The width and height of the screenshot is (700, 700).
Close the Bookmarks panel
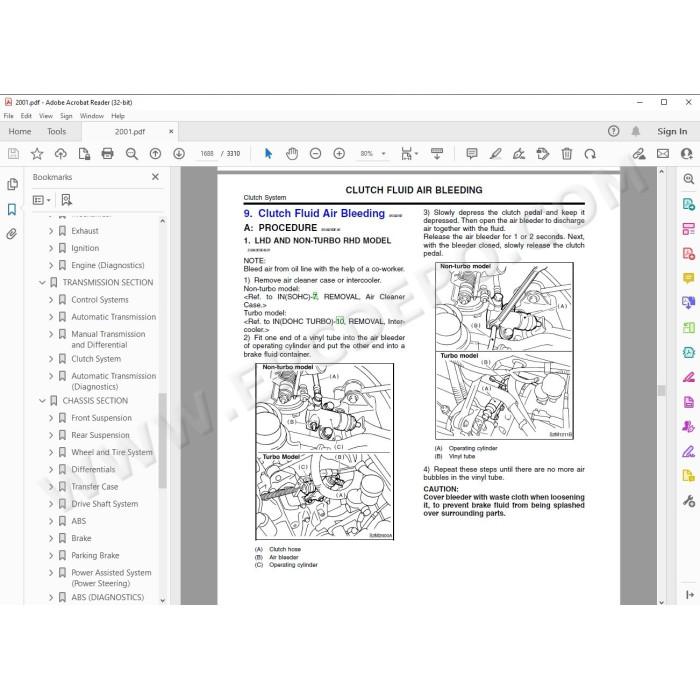[155, 177]
